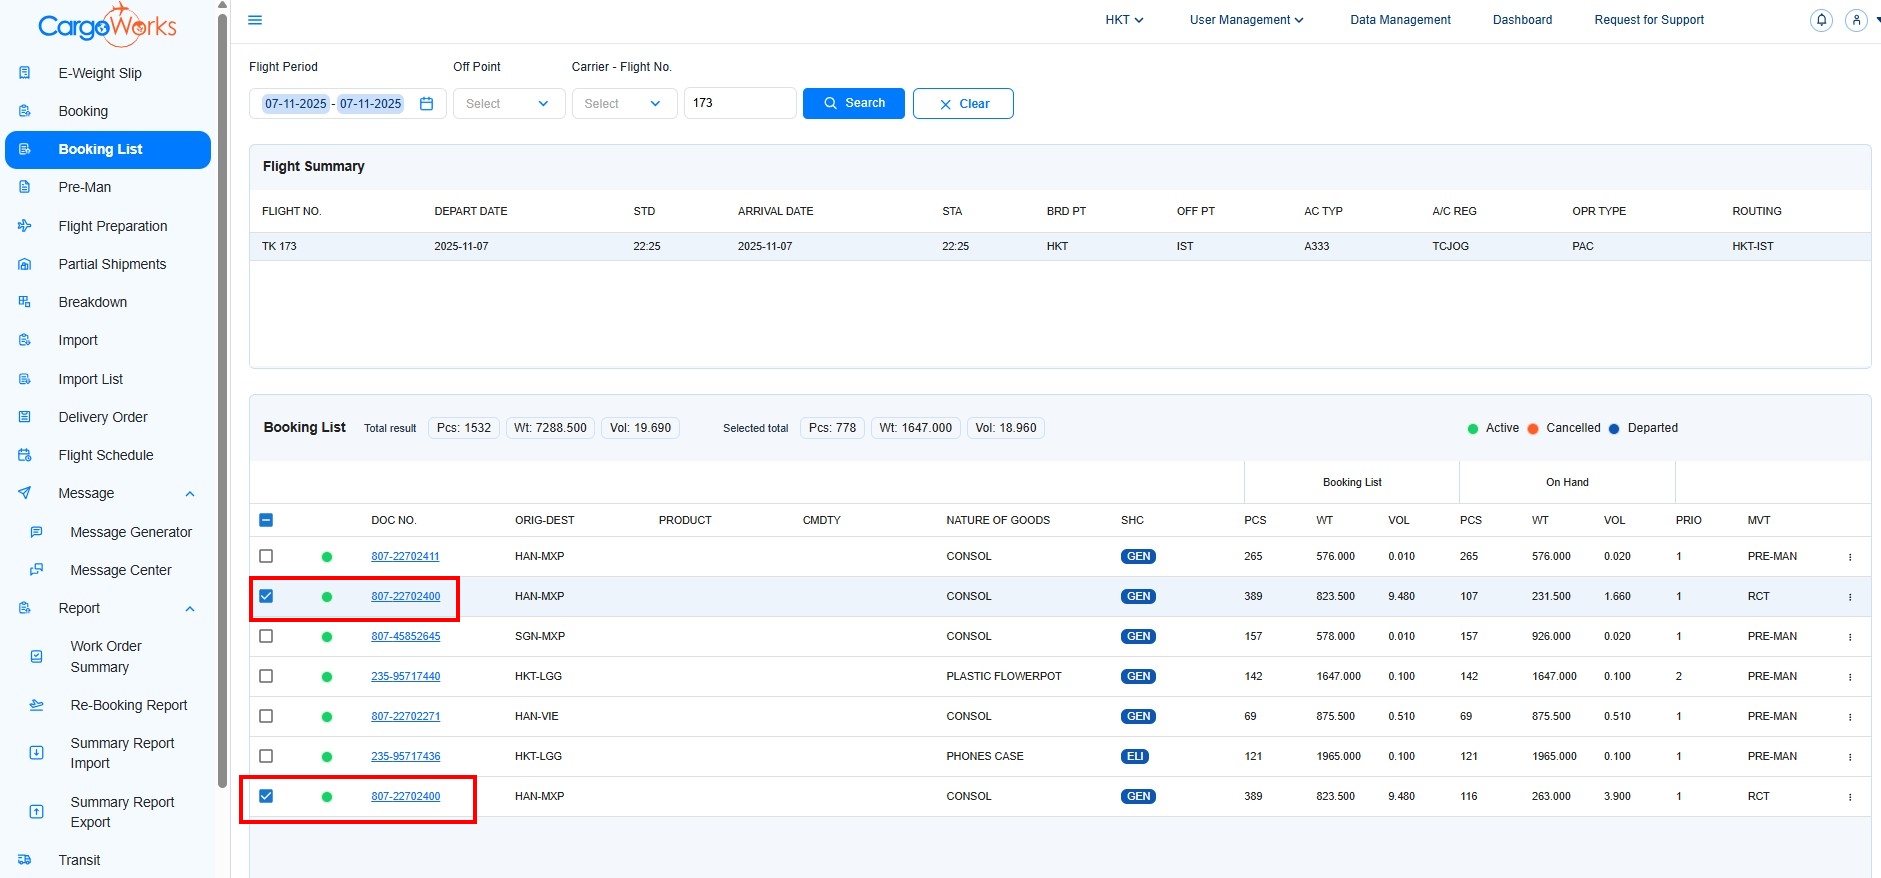Click the flight number input field
This screenshot has height=878, width=1881.
coord(739,104)
